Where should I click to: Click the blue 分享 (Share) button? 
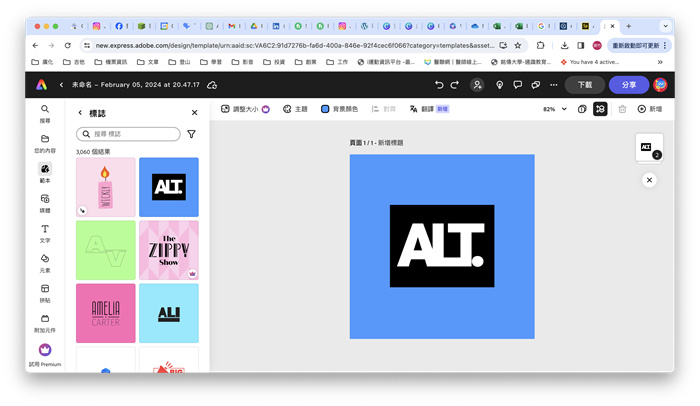click(628, 85)
